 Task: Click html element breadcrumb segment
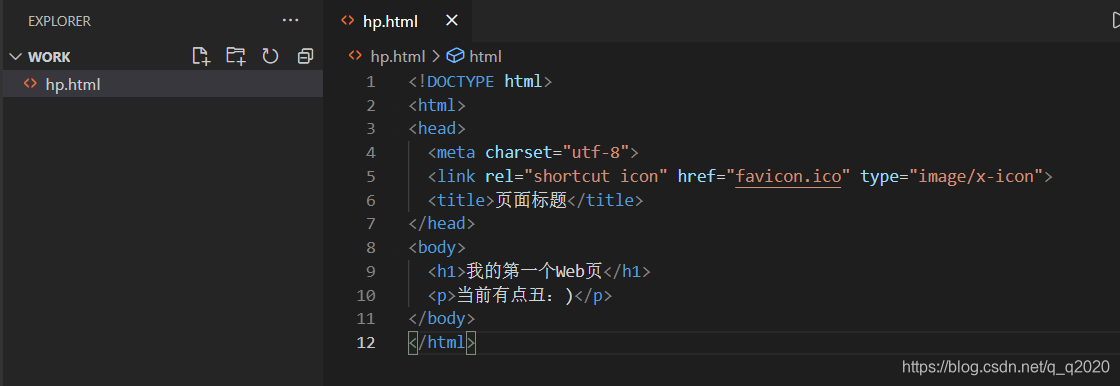pos(485,56)
